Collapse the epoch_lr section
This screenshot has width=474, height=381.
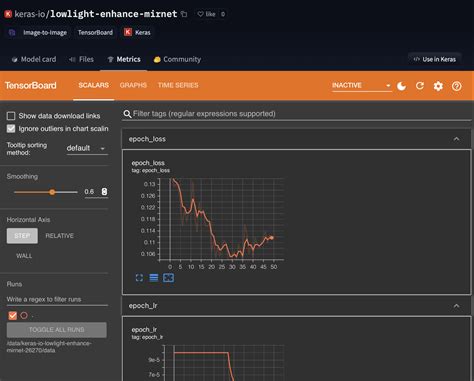[456, 306]
